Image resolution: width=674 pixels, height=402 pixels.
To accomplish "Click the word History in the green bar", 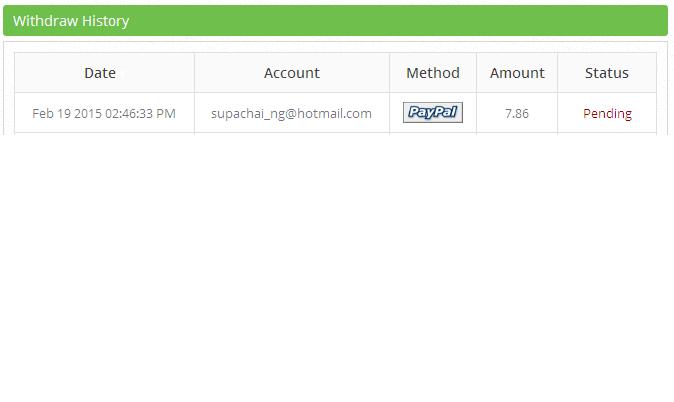I will click(x=103, y=20).
